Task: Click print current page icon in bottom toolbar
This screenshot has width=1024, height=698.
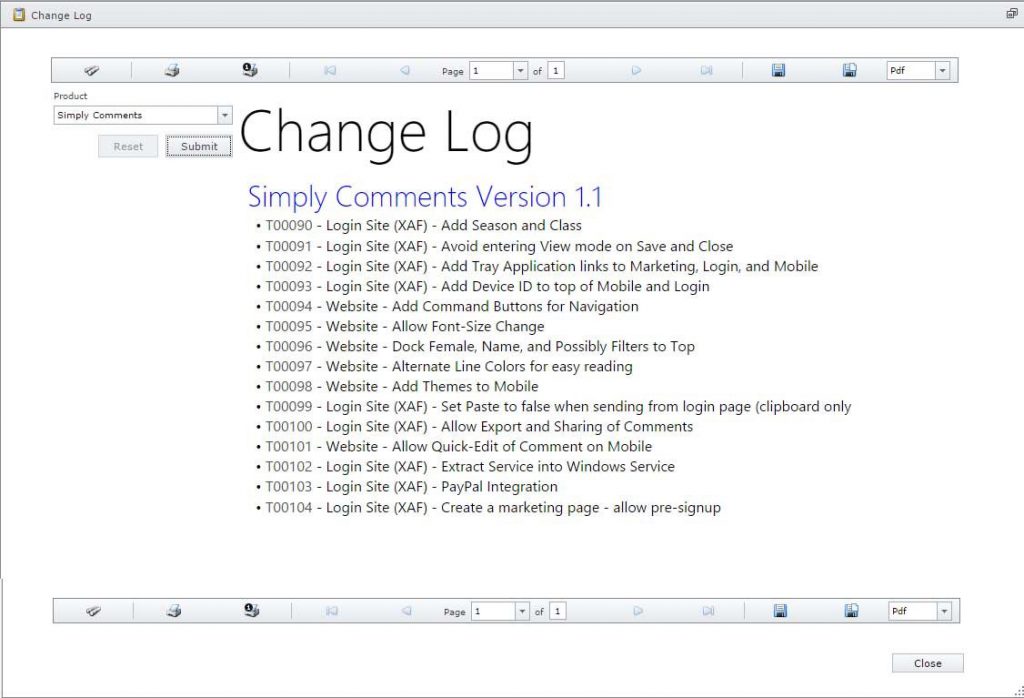Action: pyautogui.click(x=252, y=611)
